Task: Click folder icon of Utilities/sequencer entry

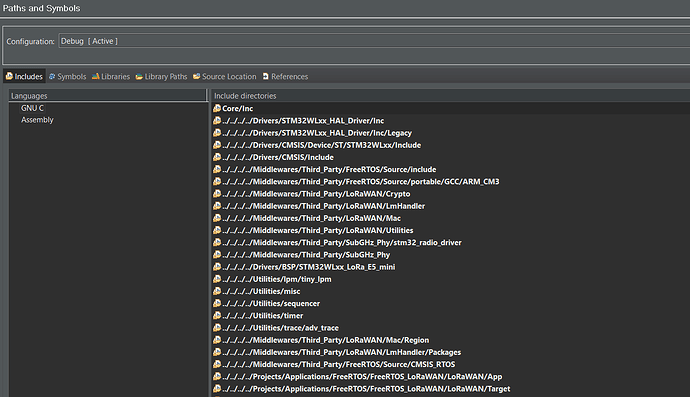Action: point(217,303)
